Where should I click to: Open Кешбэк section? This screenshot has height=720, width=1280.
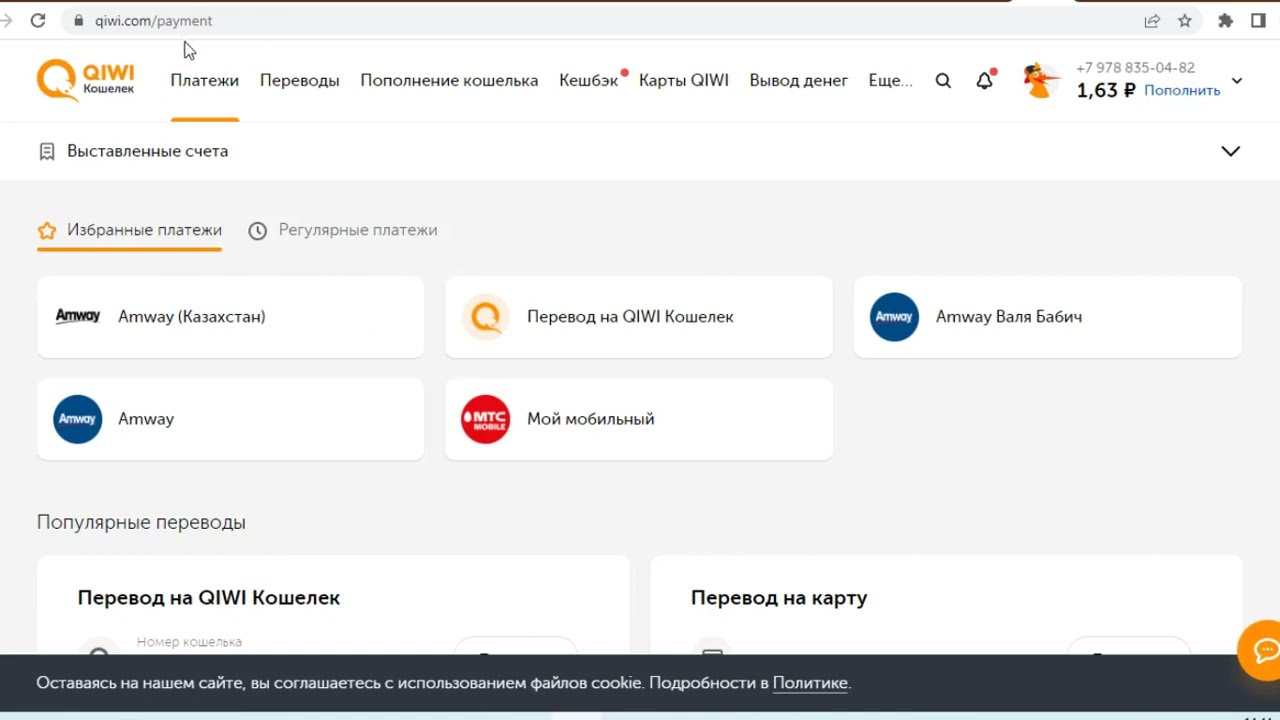pos(589,80)
